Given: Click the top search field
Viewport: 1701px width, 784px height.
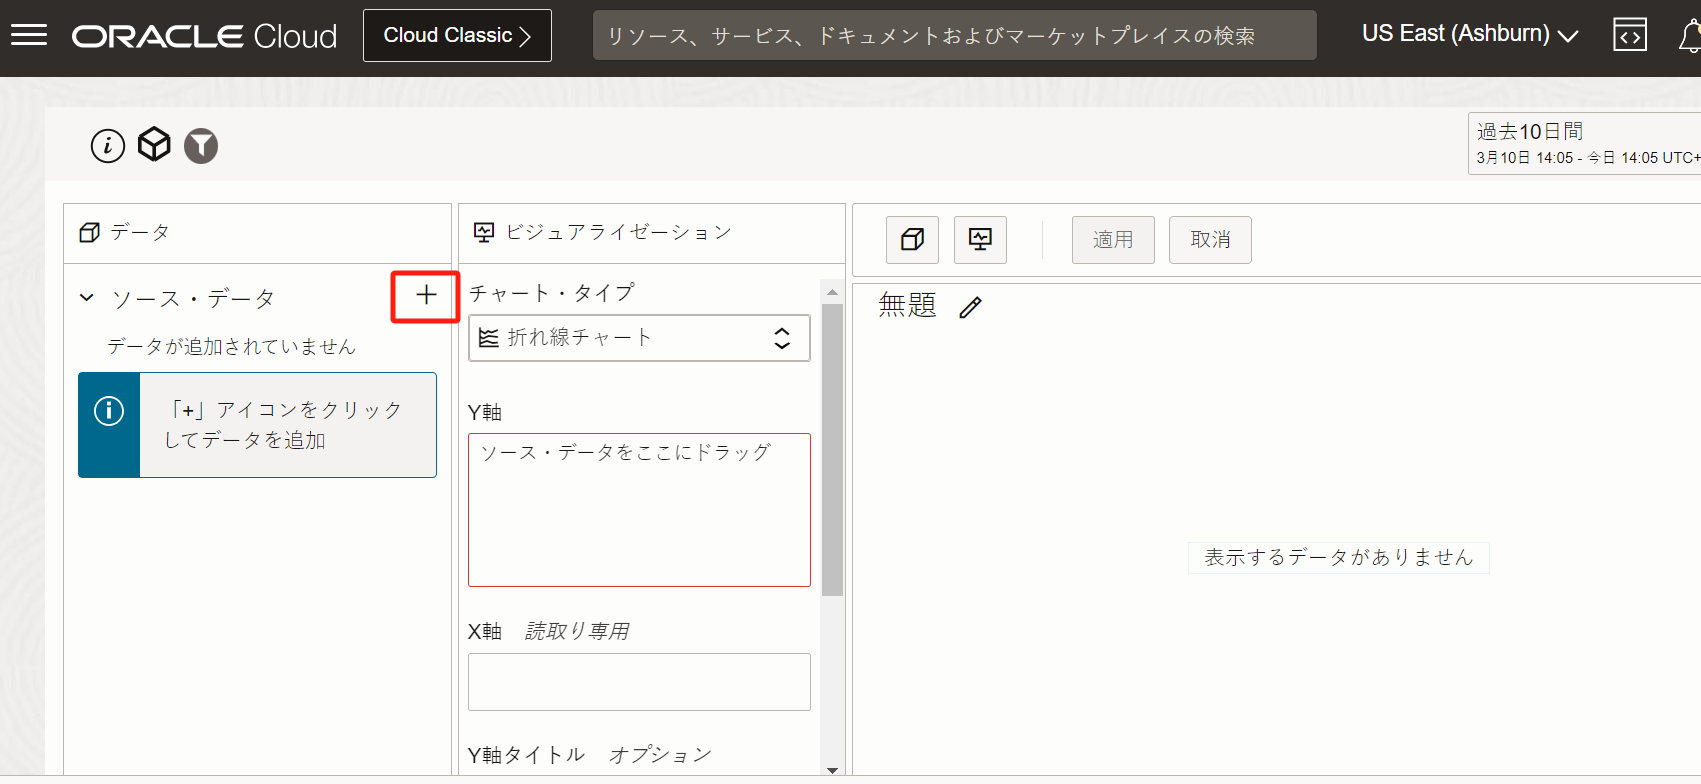Looking at the screenshot, I should 954,36.
